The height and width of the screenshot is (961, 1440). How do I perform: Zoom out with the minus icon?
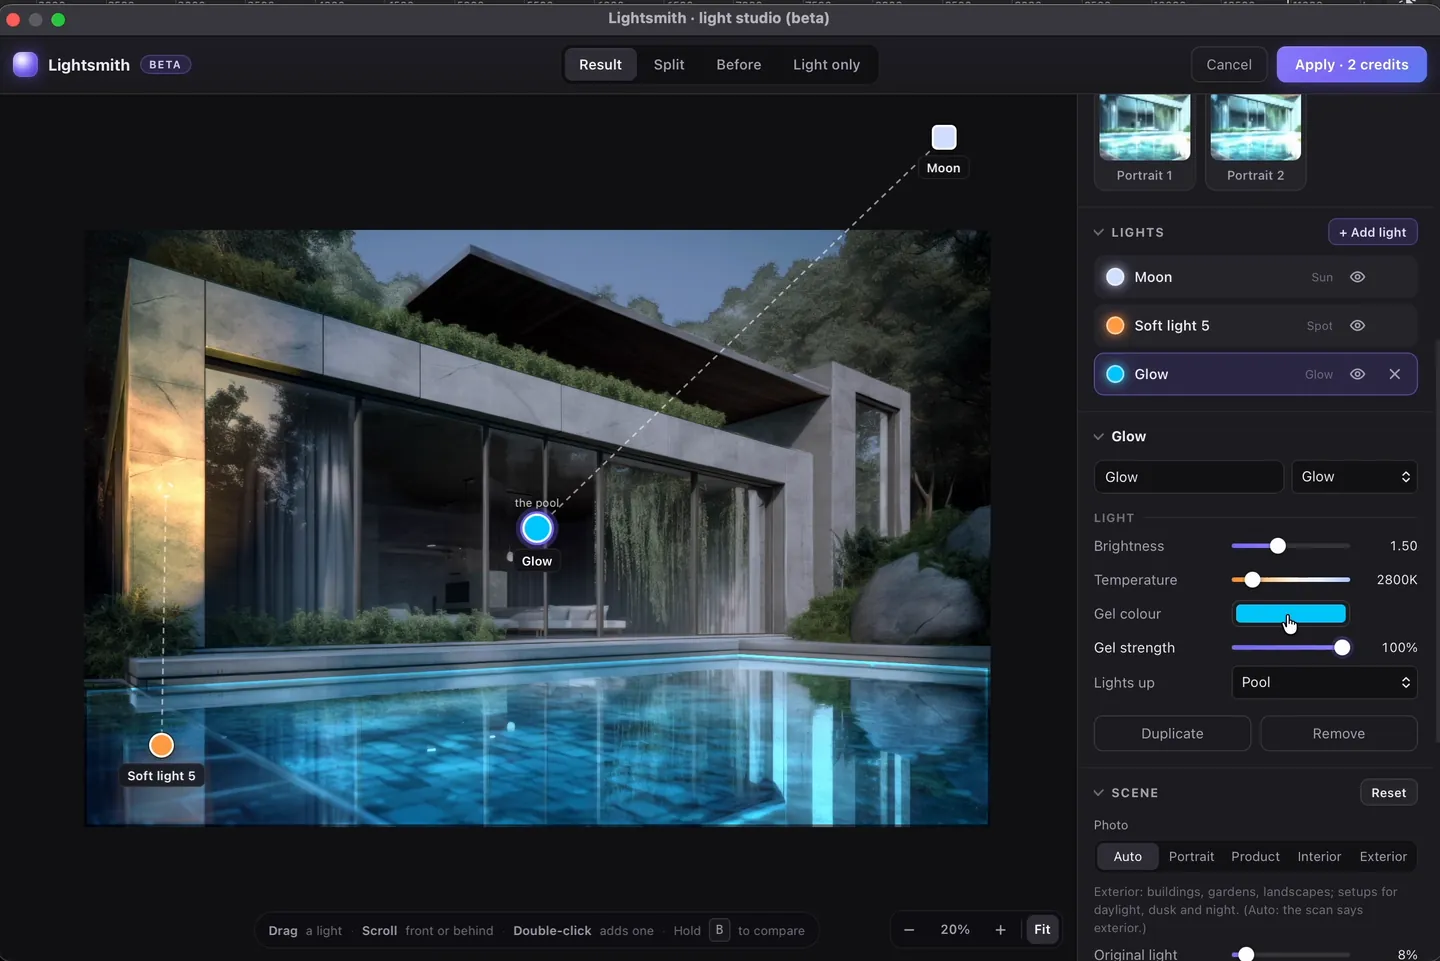point(909,930)
